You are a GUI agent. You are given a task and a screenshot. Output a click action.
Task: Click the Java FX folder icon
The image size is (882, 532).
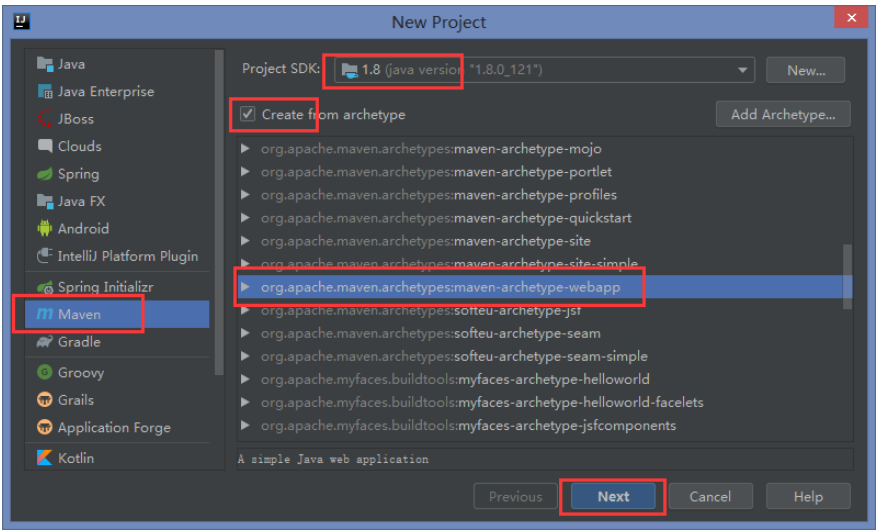44,201
